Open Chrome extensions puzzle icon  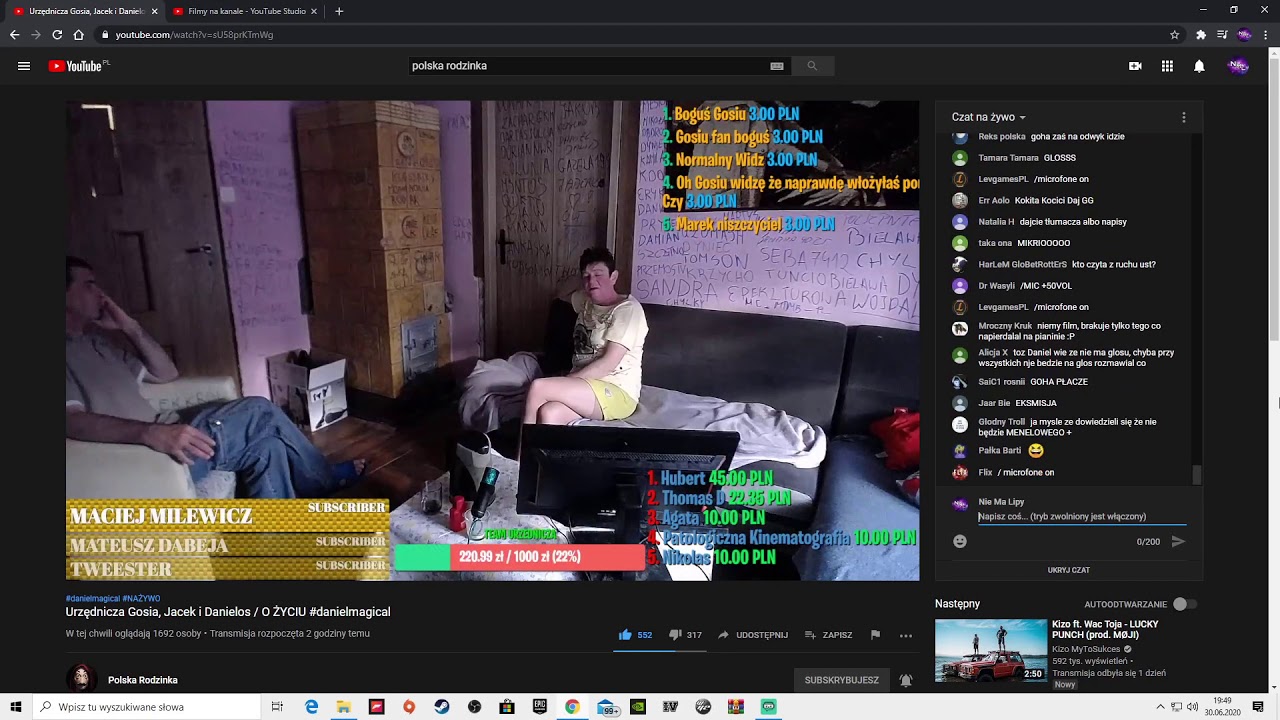click(x=1201, y=35)
